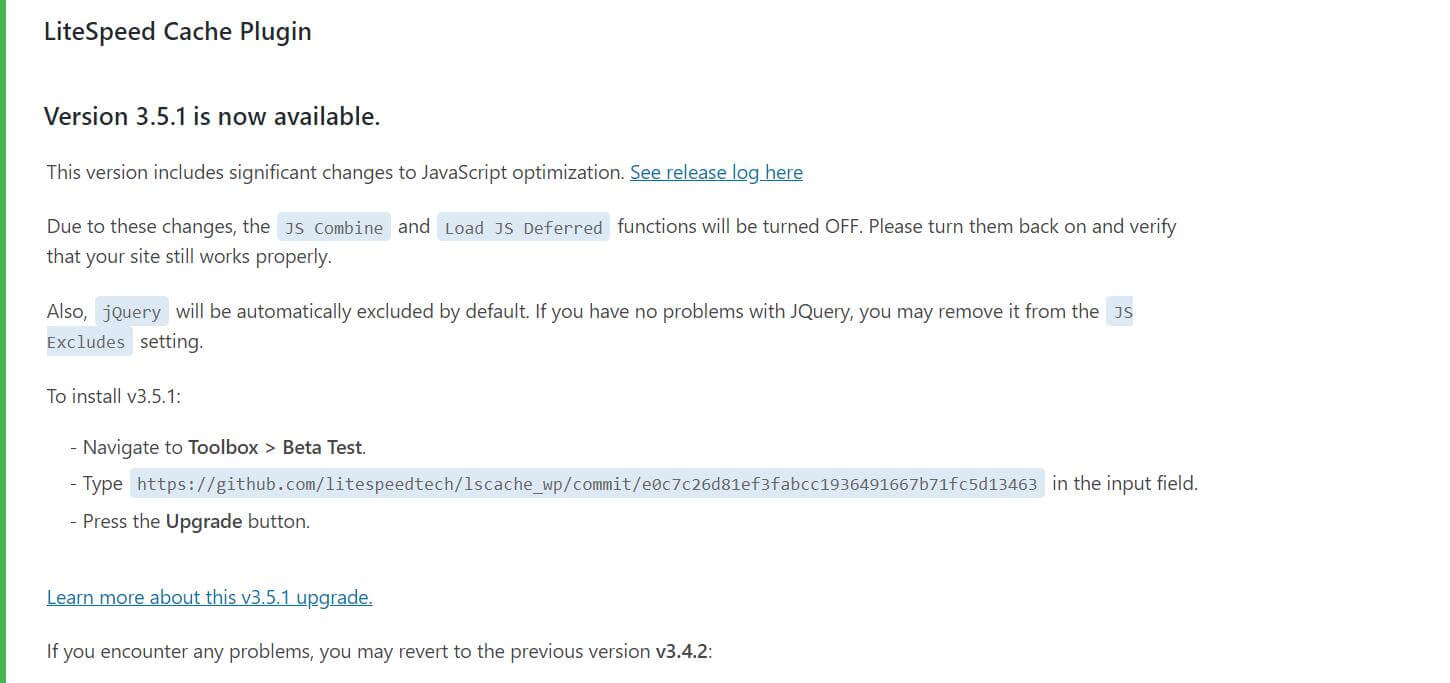Open the See release log here link
This screenshot has width=1450, height=683.
(x=716, y=172)
